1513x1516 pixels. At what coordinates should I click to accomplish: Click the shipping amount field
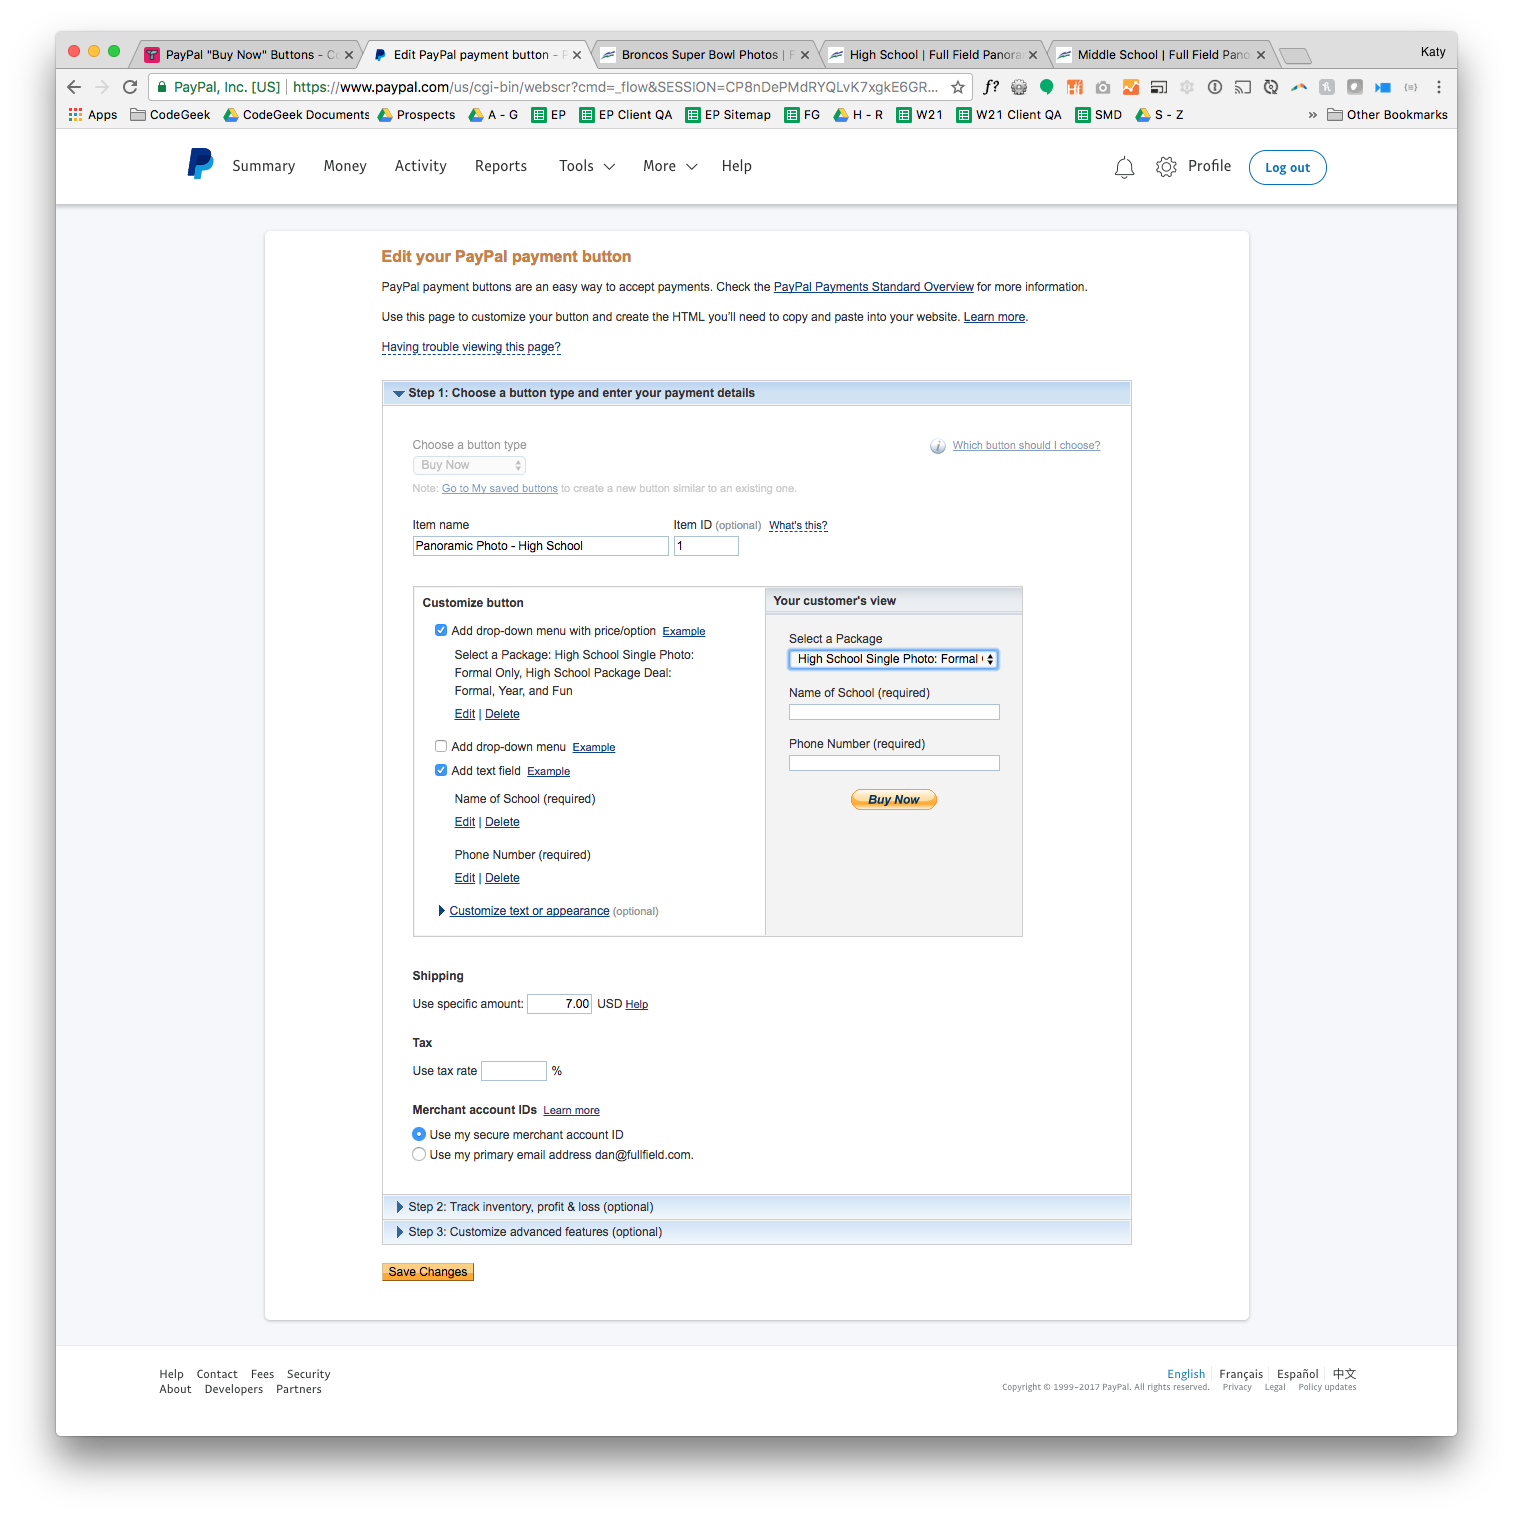[x=560, y=1004]
